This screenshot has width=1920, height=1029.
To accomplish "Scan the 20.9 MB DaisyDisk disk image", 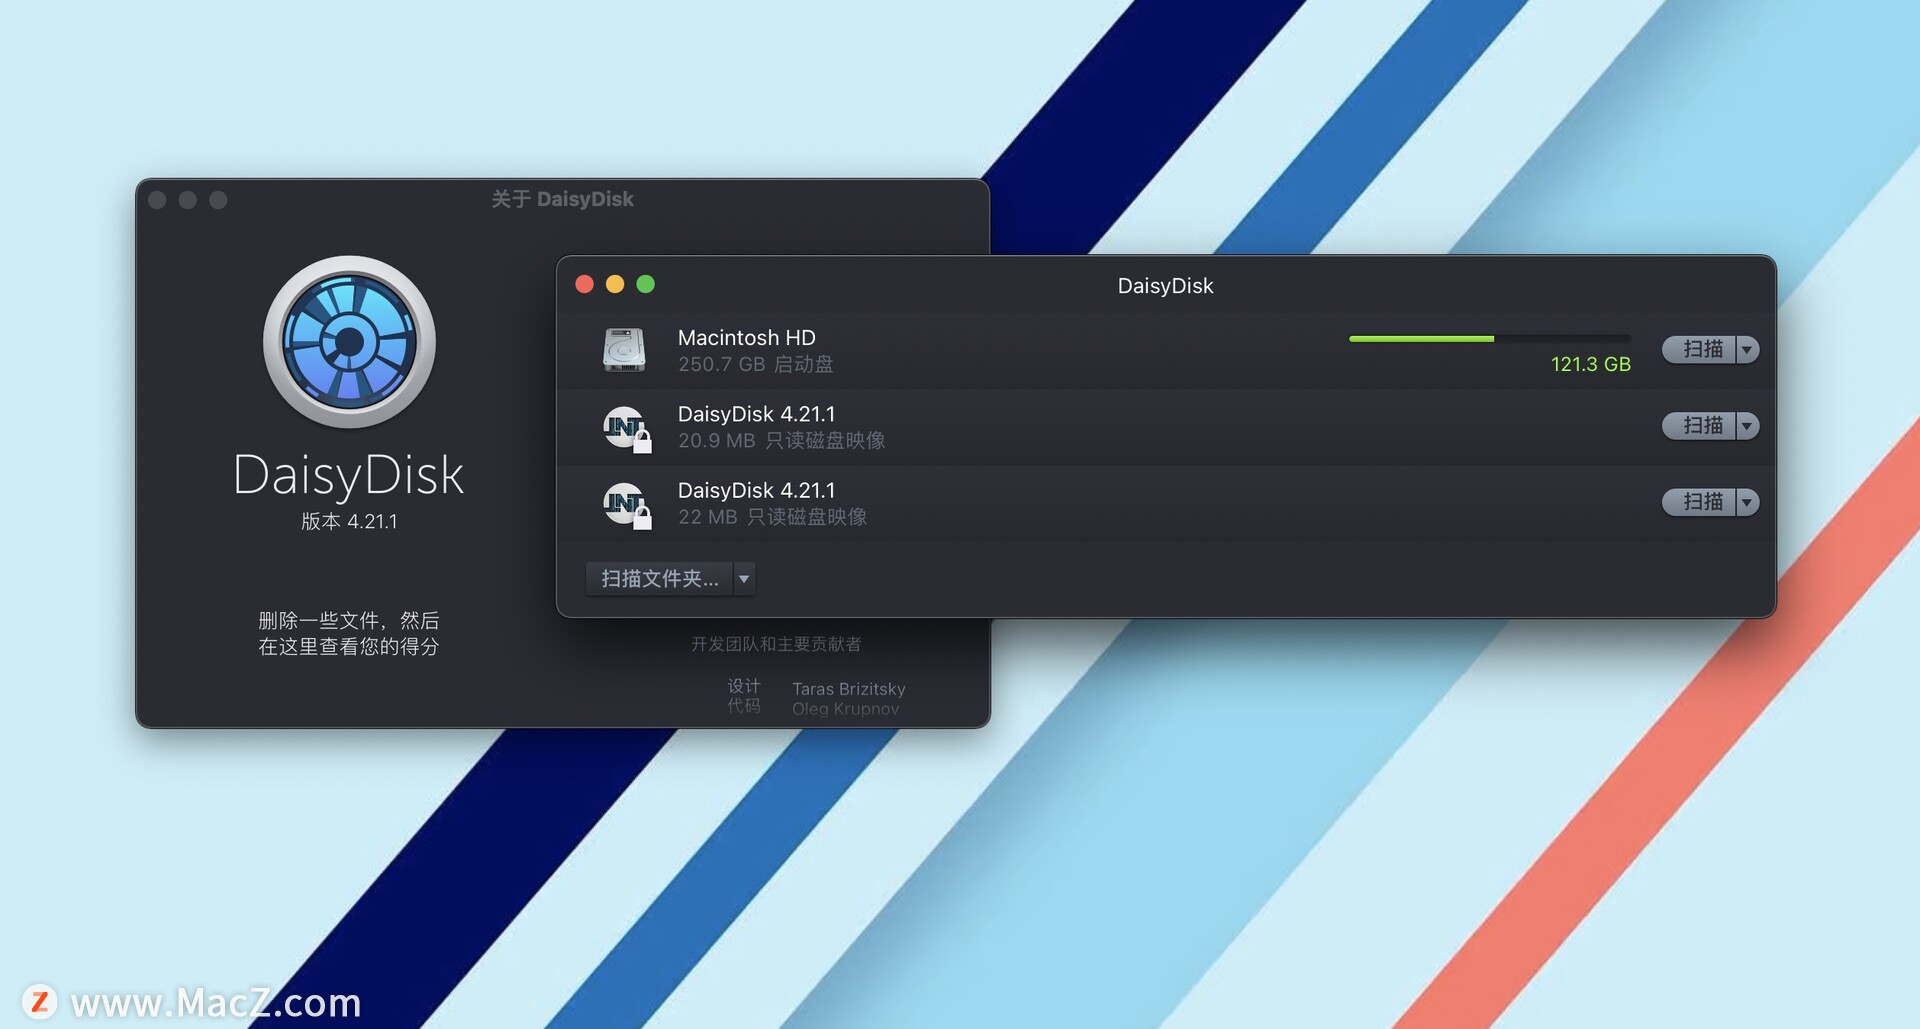I will pos(1699,425).
